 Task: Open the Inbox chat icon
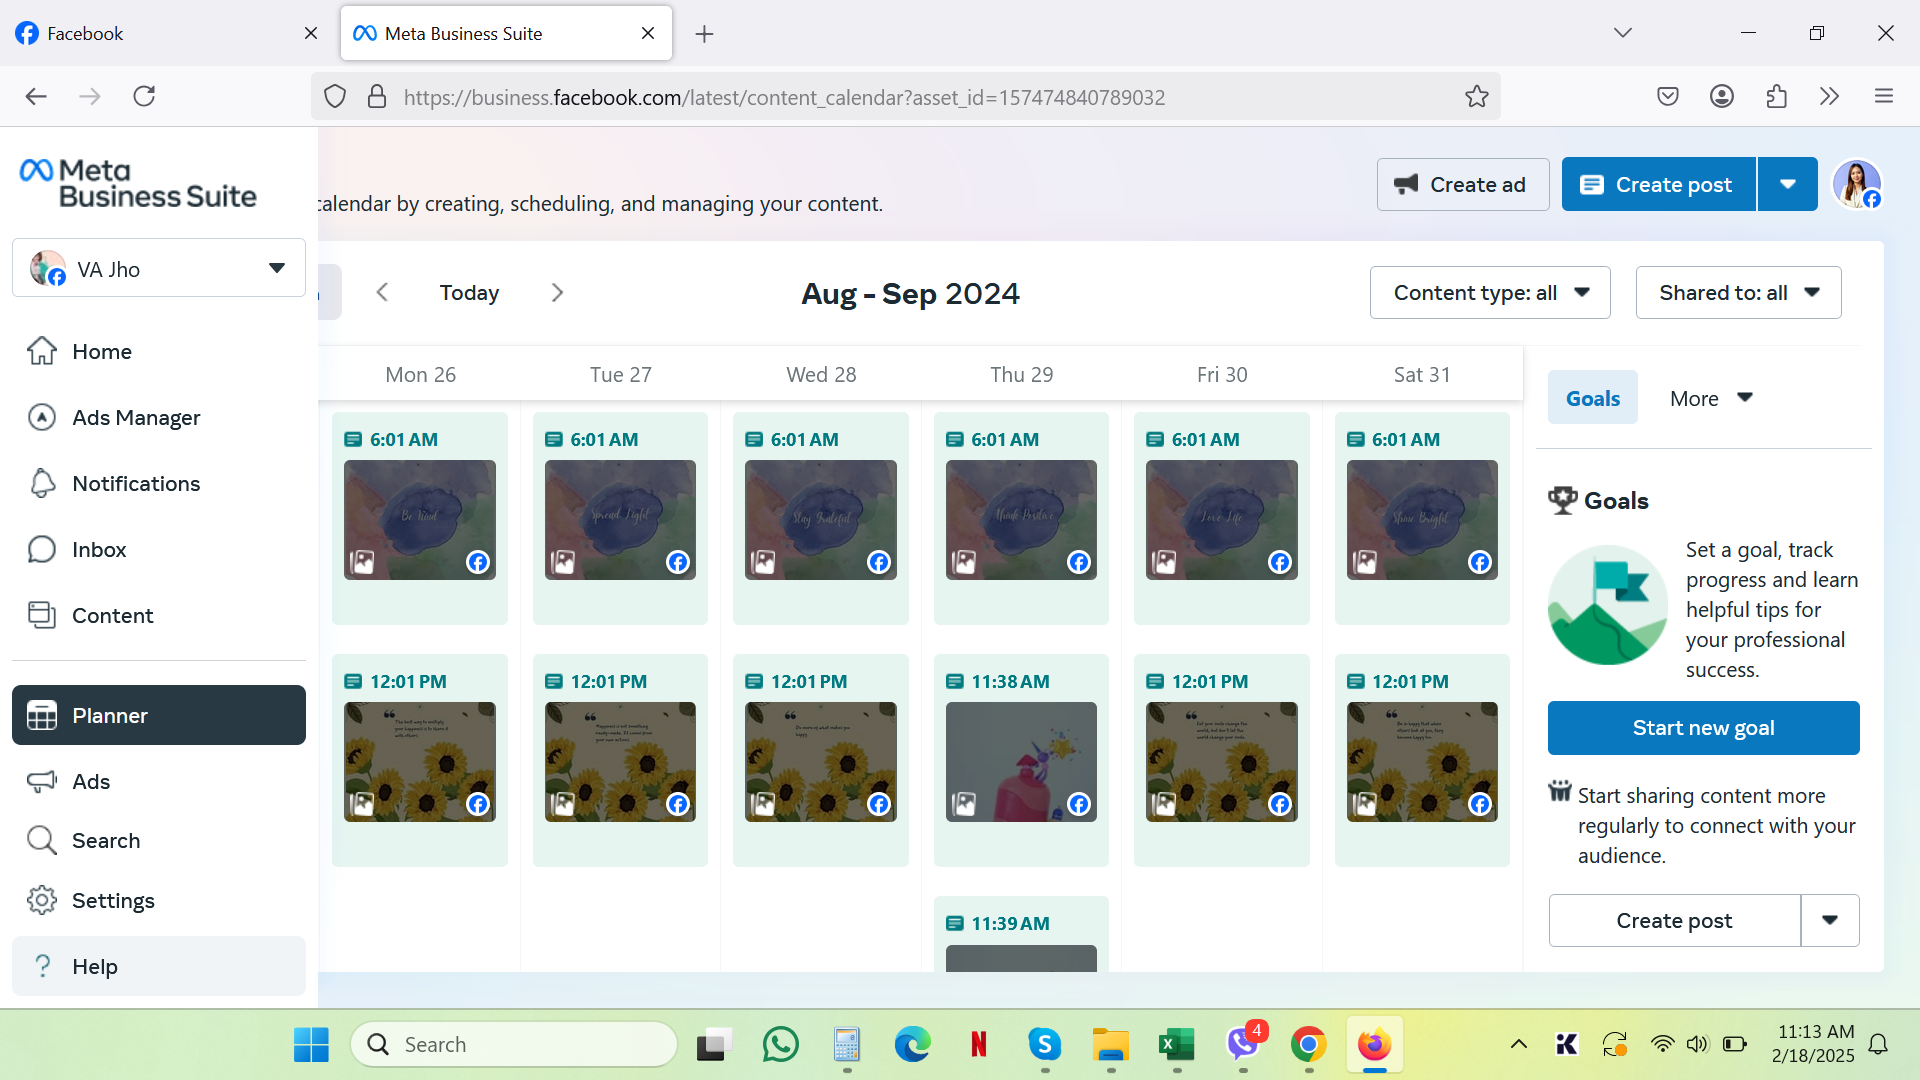[x=99, y=550]
